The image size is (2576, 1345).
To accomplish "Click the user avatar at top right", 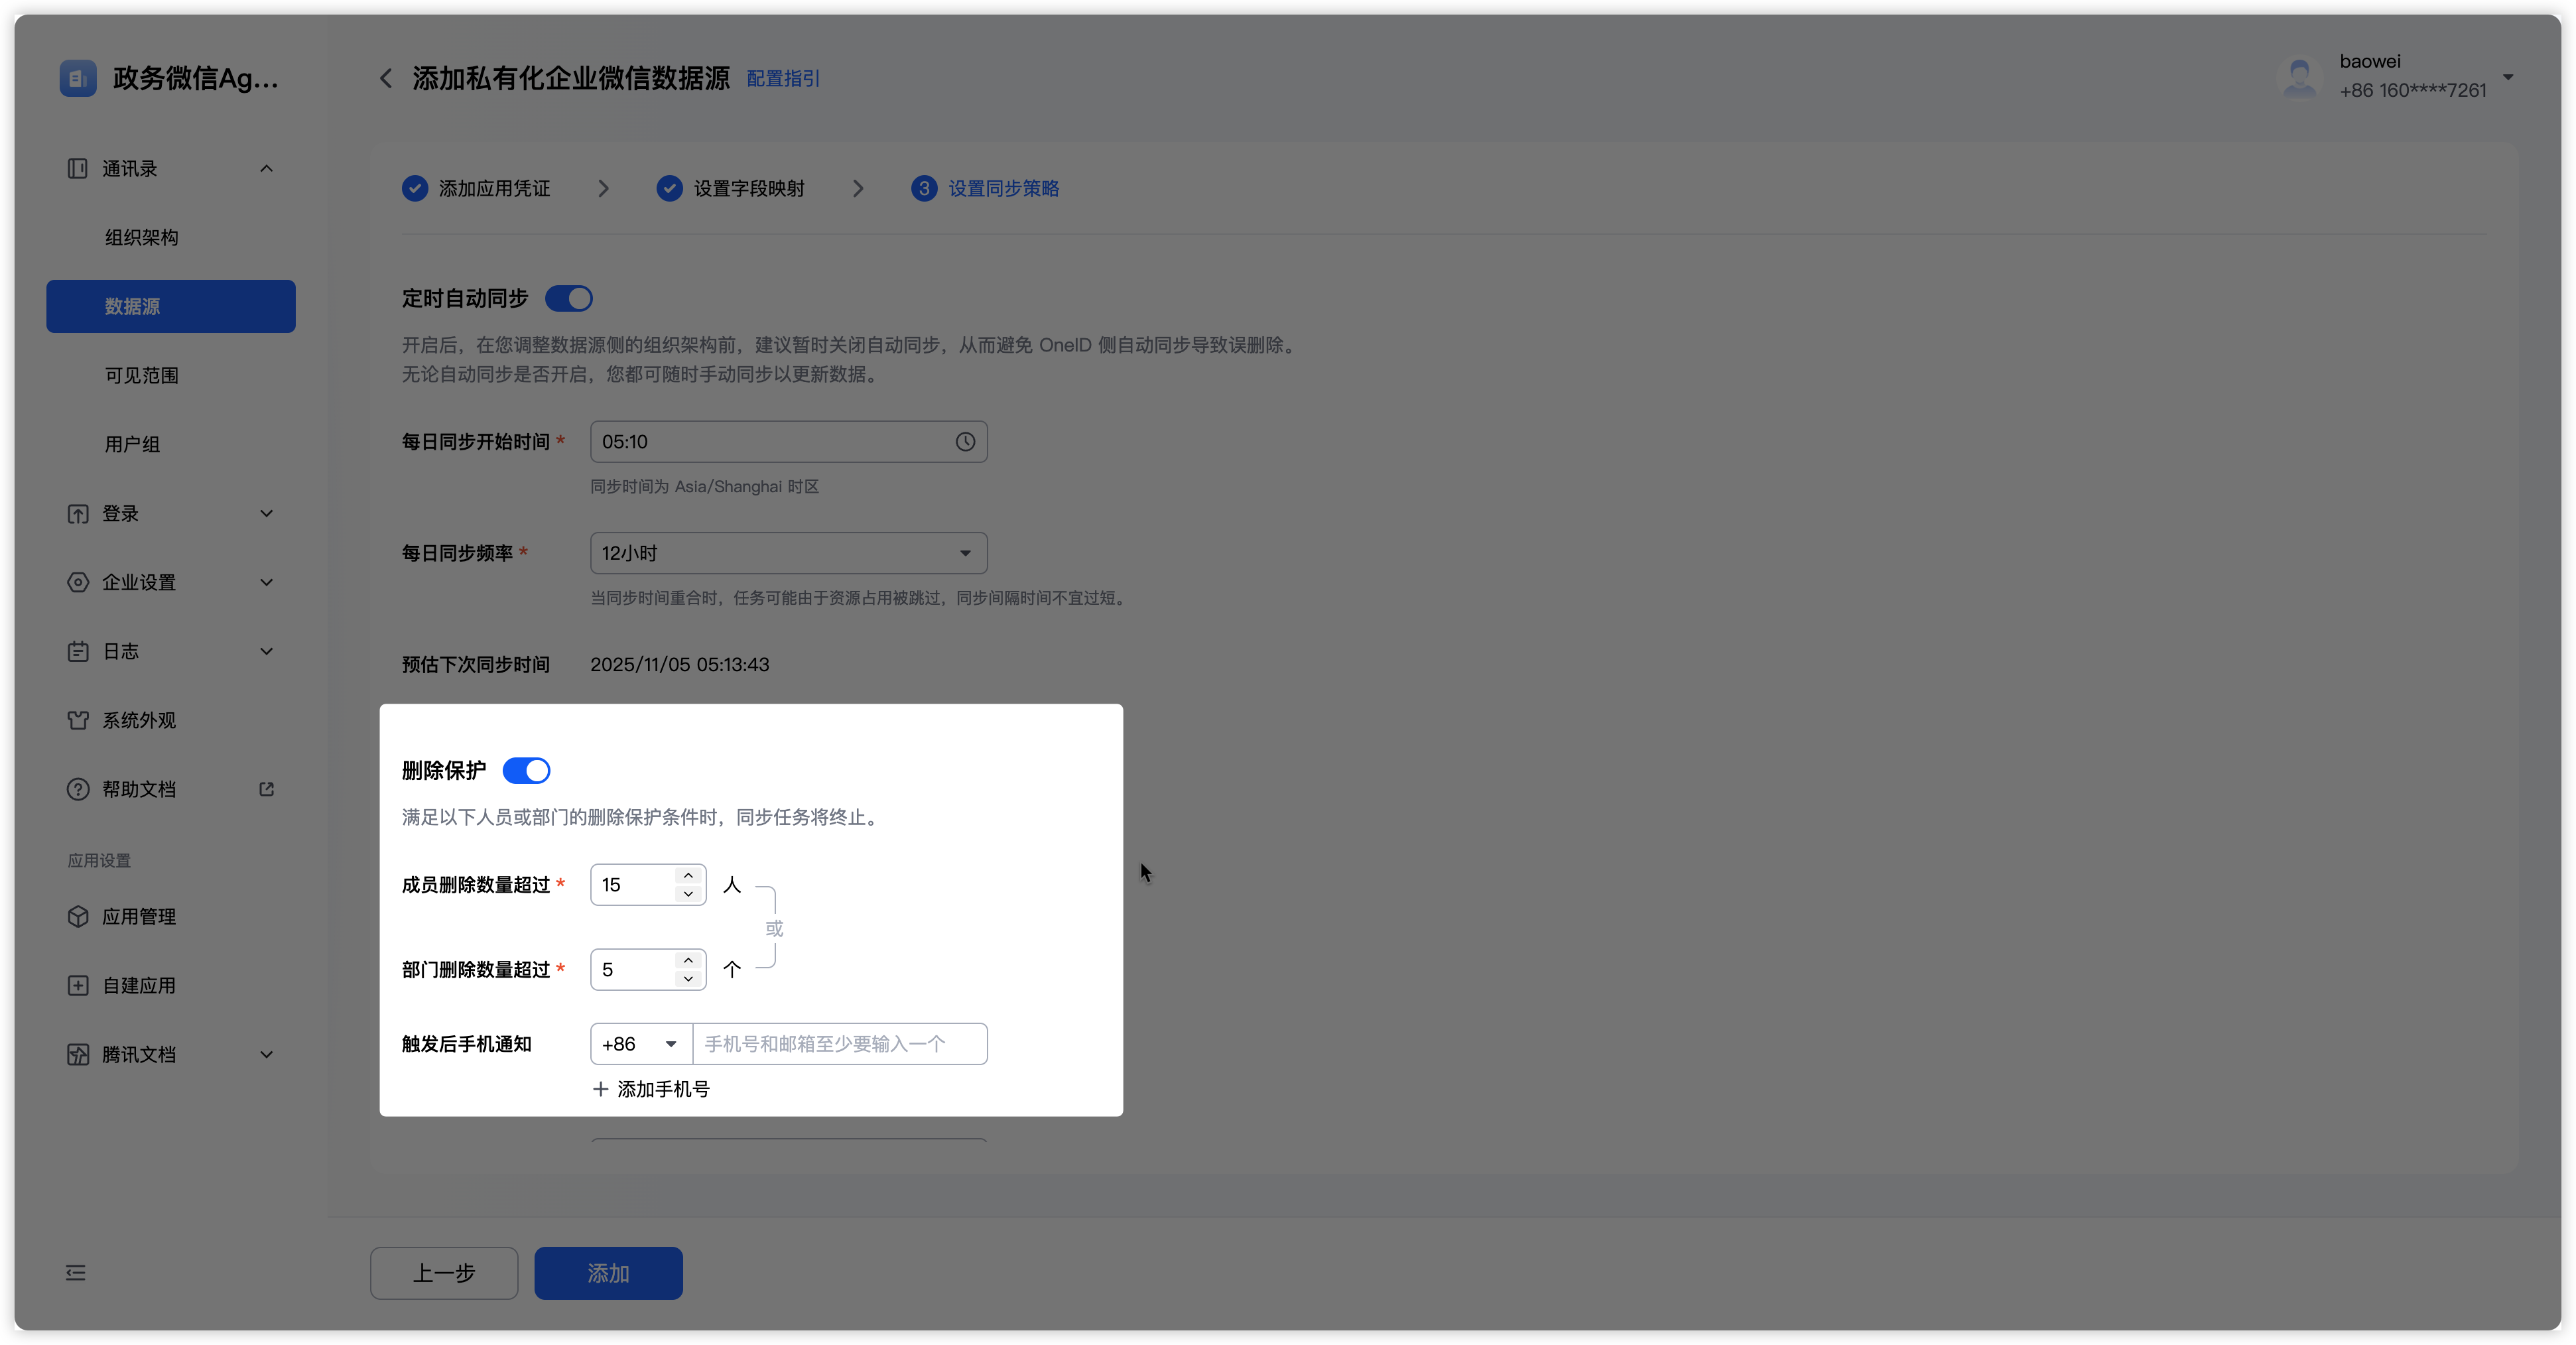I will pyautogui.click(x=2299, y=77).
